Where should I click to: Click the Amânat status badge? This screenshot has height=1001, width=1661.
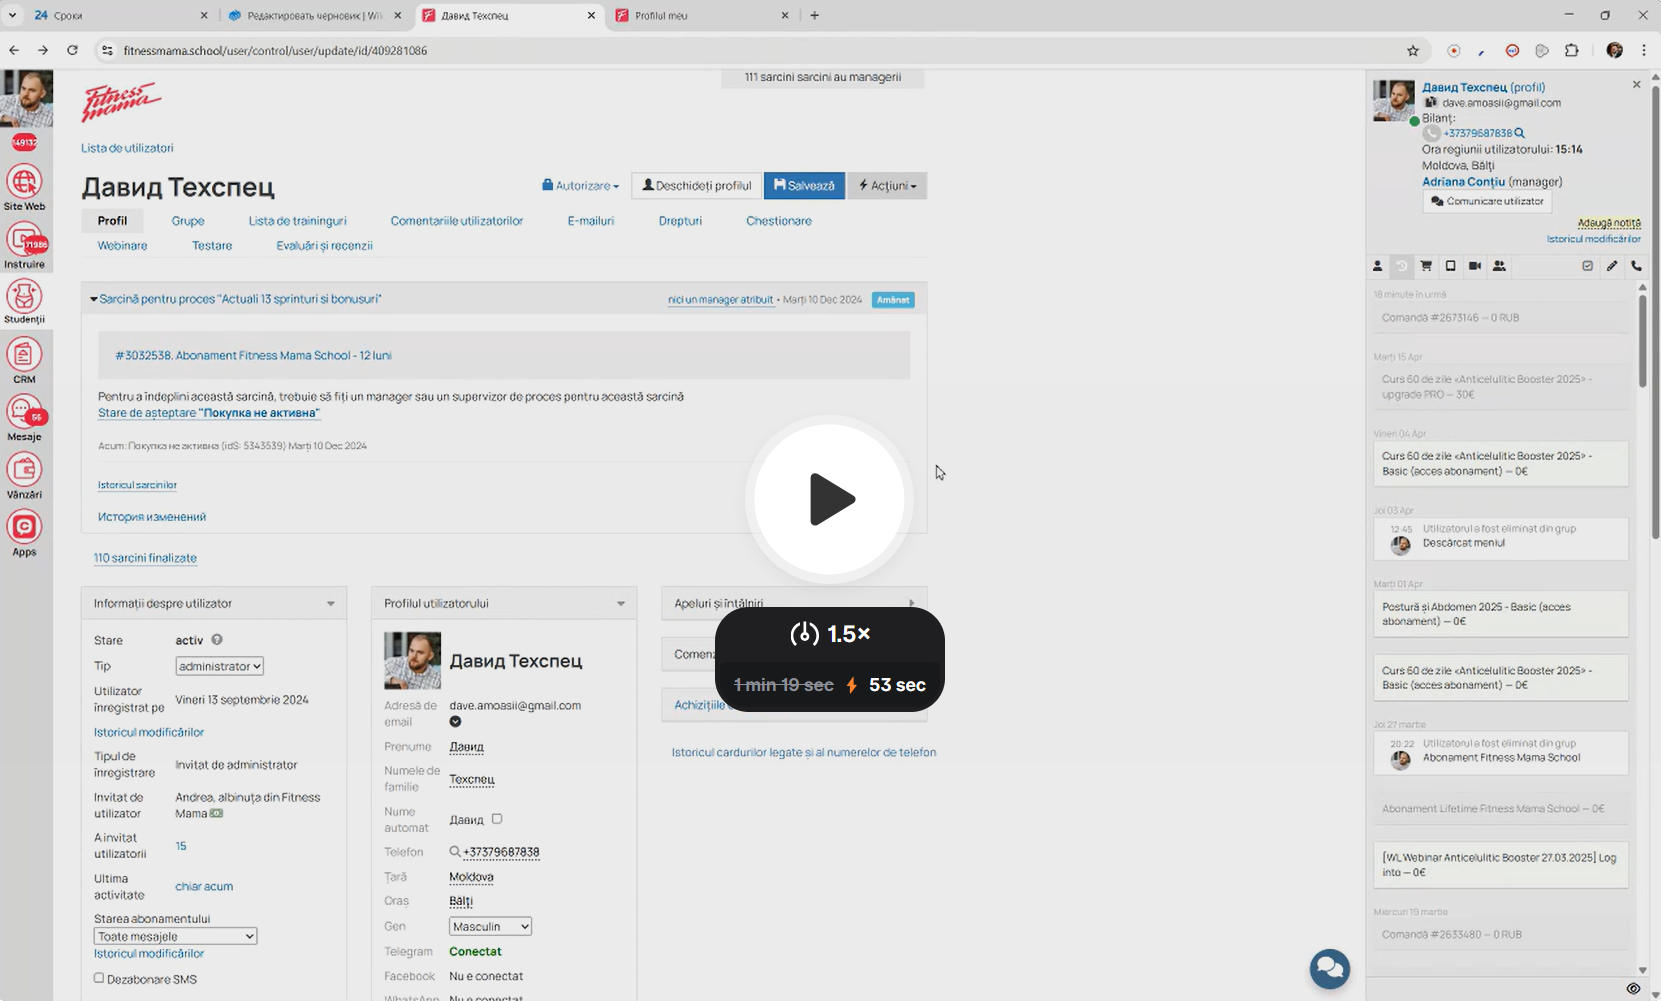tap(893, 300)
